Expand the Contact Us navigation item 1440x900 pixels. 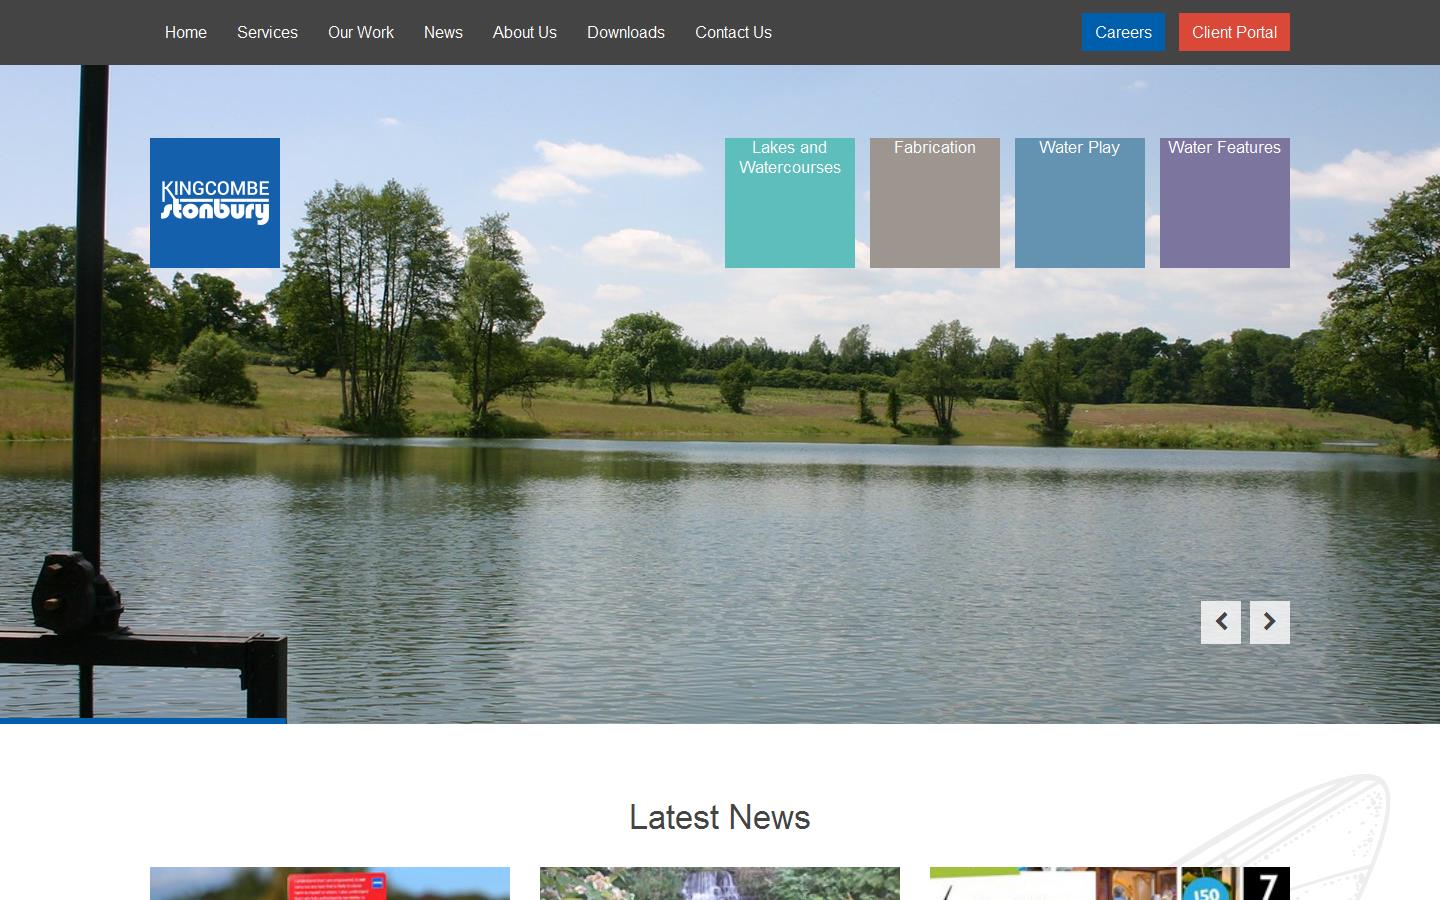point(733,32)
